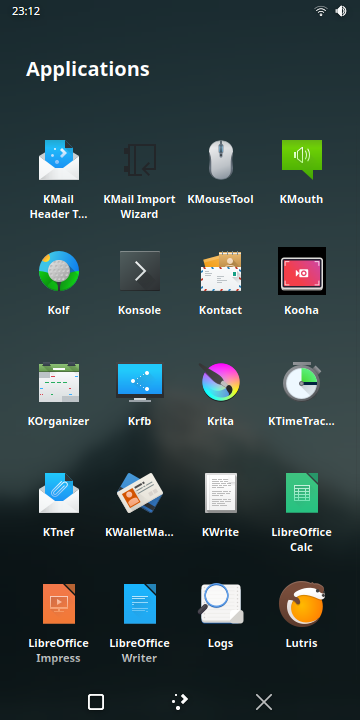
Task: Open the Konsole terminal icon
Action: coord(140,271)
